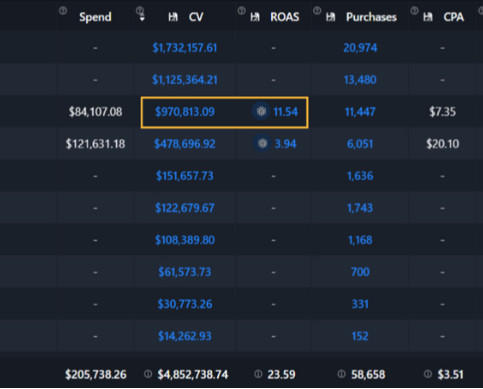Sort by the Spend column header

coord(95,17)
